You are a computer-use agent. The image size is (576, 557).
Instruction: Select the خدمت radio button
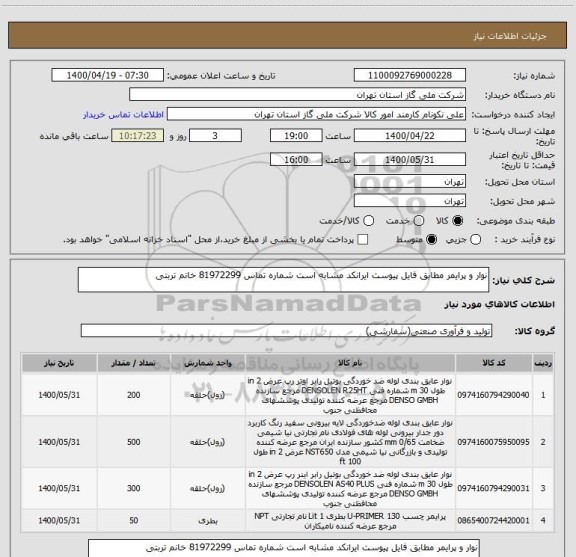click(419, 221)
